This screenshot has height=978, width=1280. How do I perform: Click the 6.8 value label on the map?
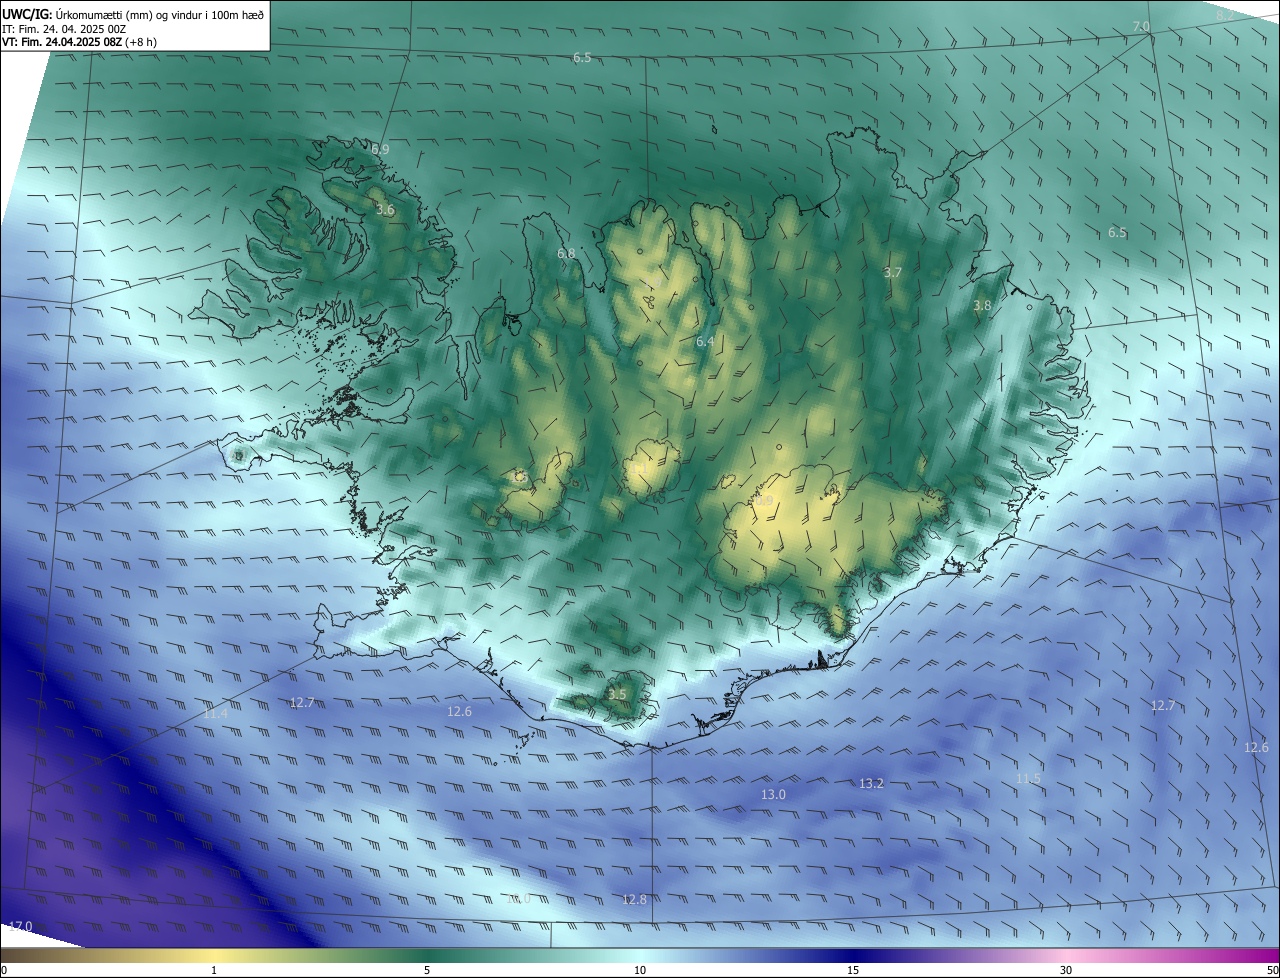pos(566,253)
